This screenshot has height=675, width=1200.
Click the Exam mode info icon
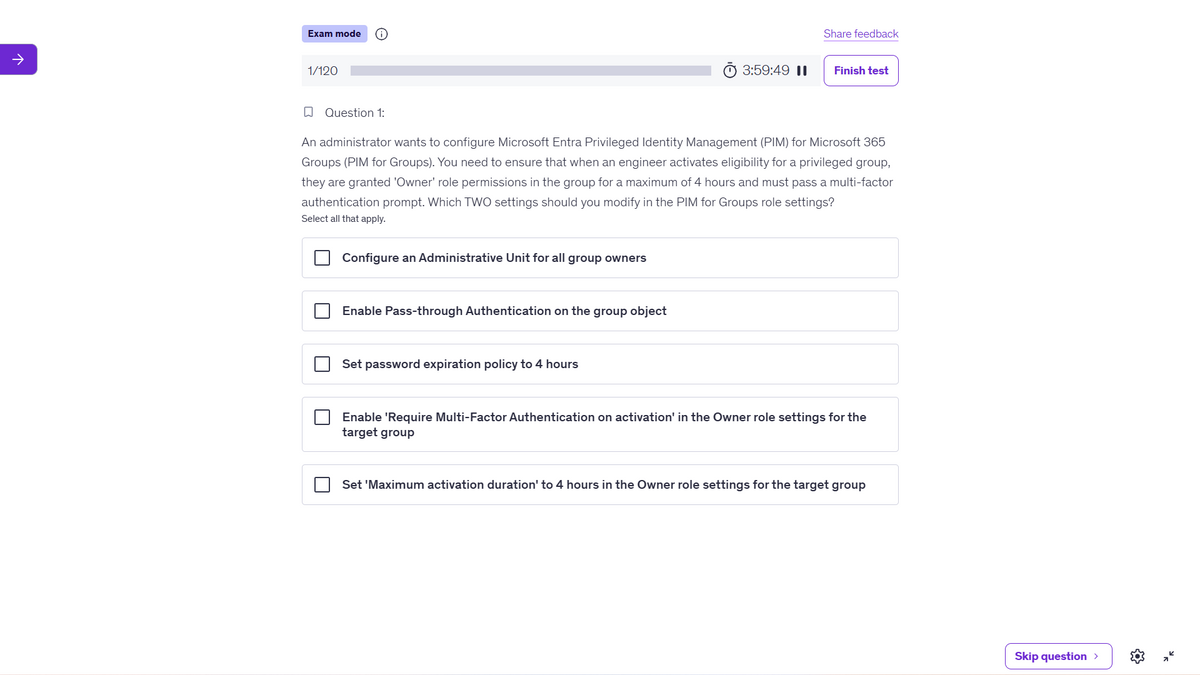point(382,34)
